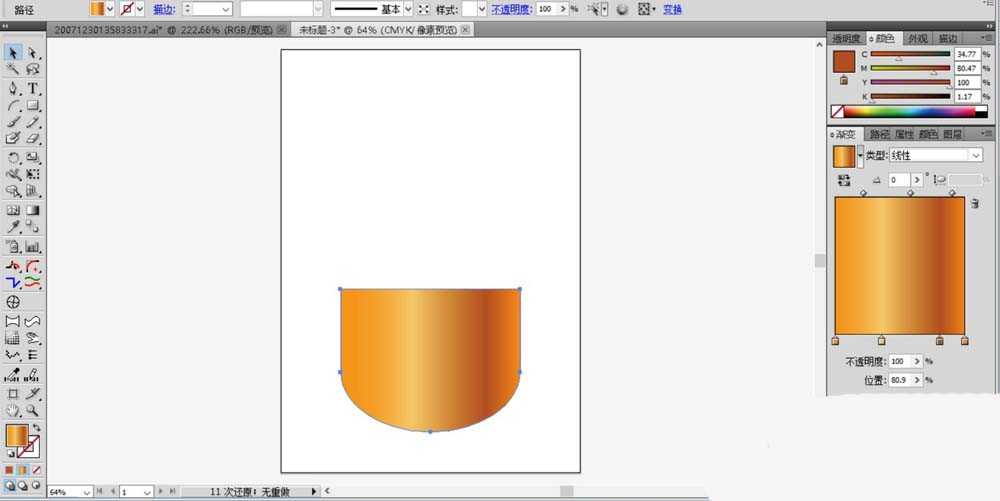Activate the Hand tool
This screenshot has width=1000, height=501.
tap(13, 411)
